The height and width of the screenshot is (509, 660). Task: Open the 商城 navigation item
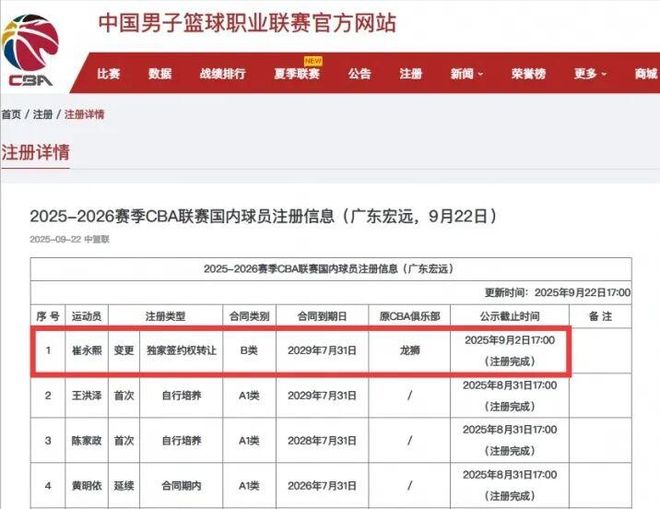645,74
